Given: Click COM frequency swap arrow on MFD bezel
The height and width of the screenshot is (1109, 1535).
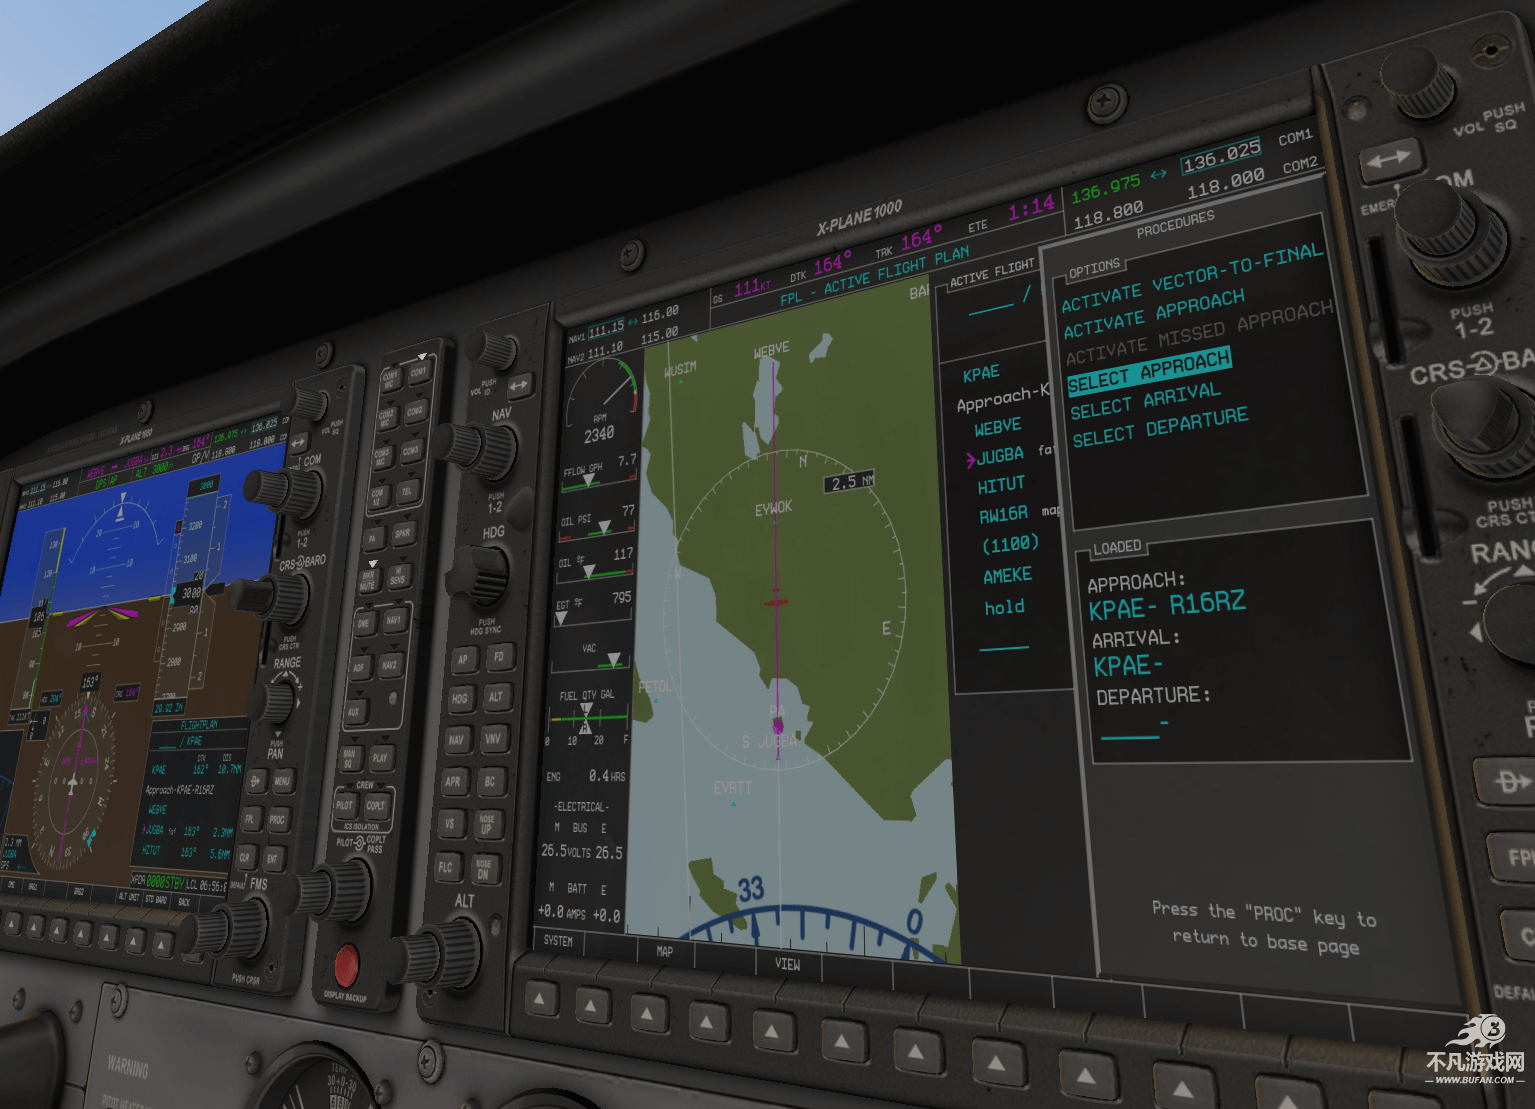Looking at the screenshot, I should [1390, 160].
